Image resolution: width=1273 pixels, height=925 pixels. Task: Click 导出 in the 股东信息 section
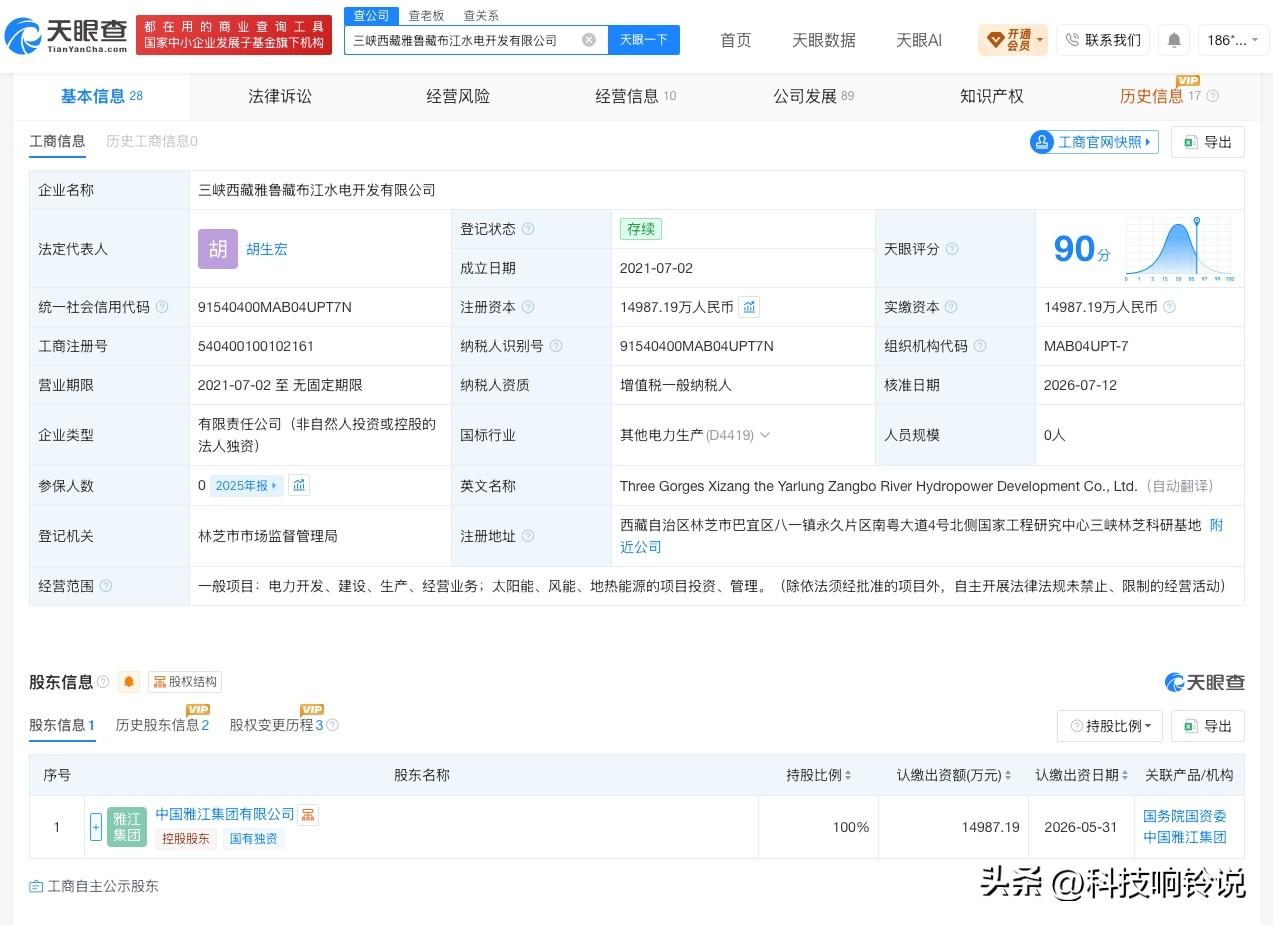pos(1208,726)
